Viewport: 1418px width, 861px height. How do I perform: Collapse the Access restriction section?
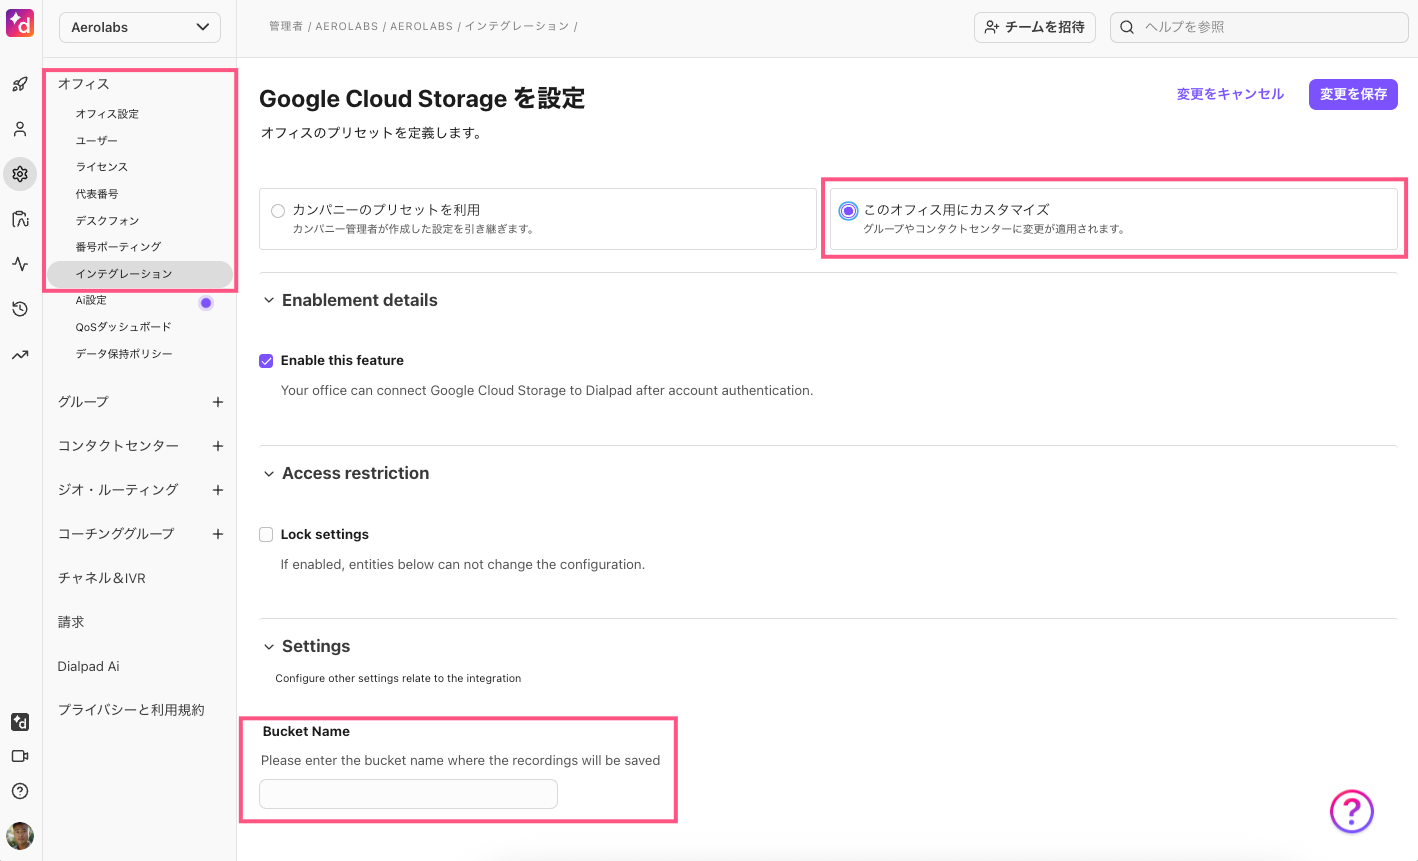click(x=268, y=473)
